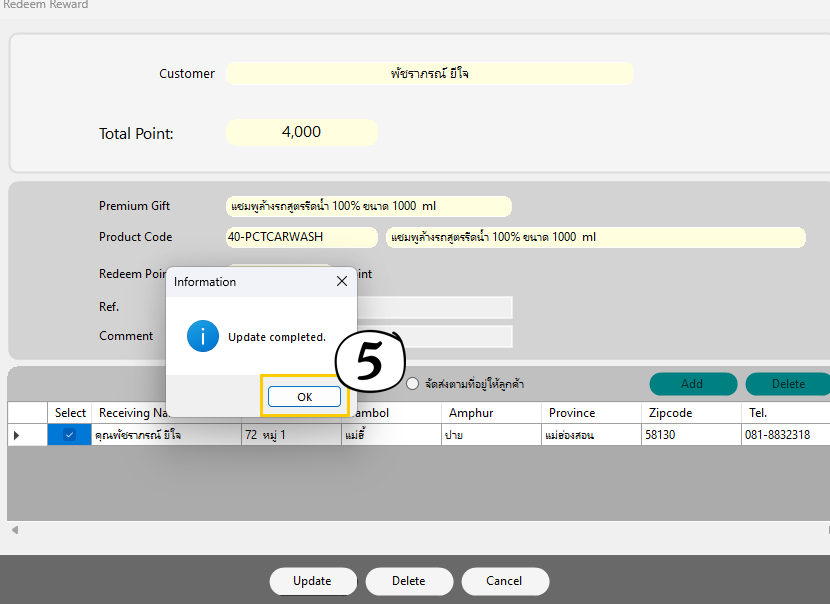Click the row pointer arrow indicator
Viewport: 830px width, 604px height.
click(16, 435)
